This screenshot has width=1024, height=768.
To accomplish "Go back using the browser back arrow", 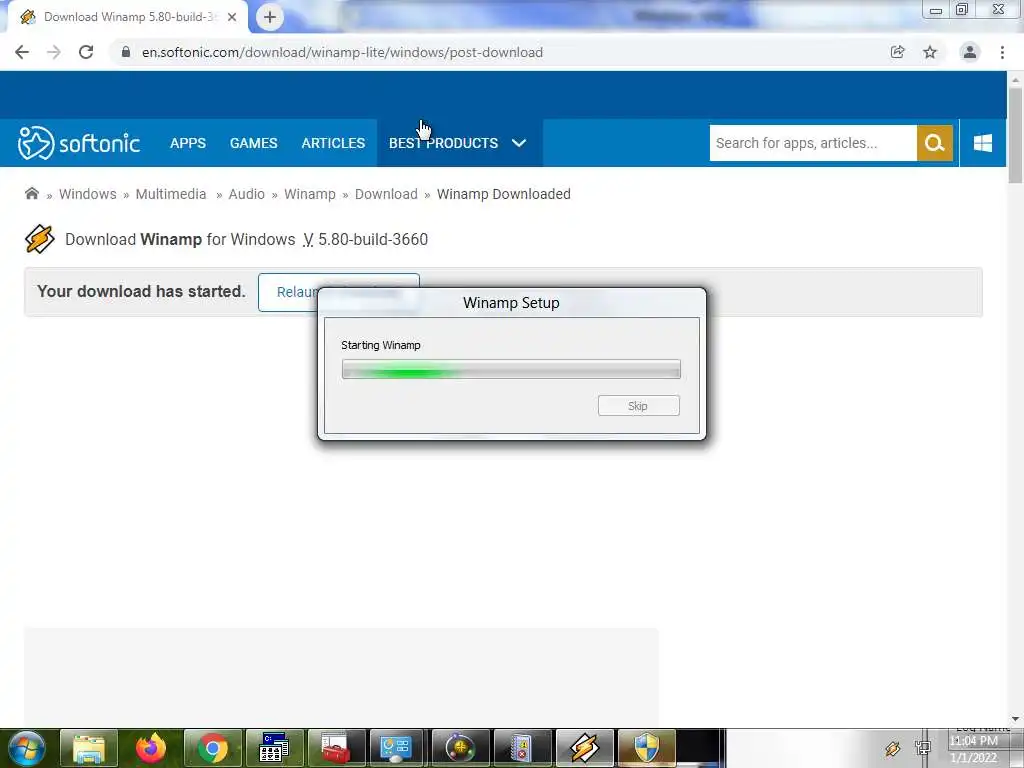I will tap(22, 52).
